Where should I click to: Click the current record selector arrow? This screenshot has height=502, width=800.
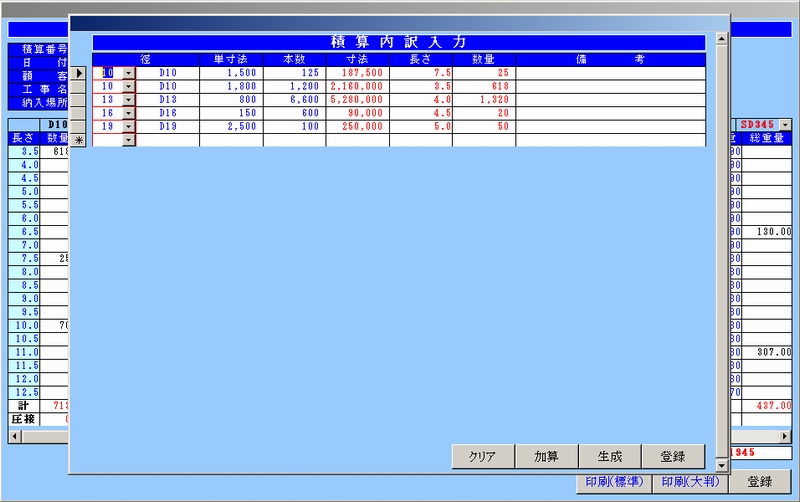point(80,73)
